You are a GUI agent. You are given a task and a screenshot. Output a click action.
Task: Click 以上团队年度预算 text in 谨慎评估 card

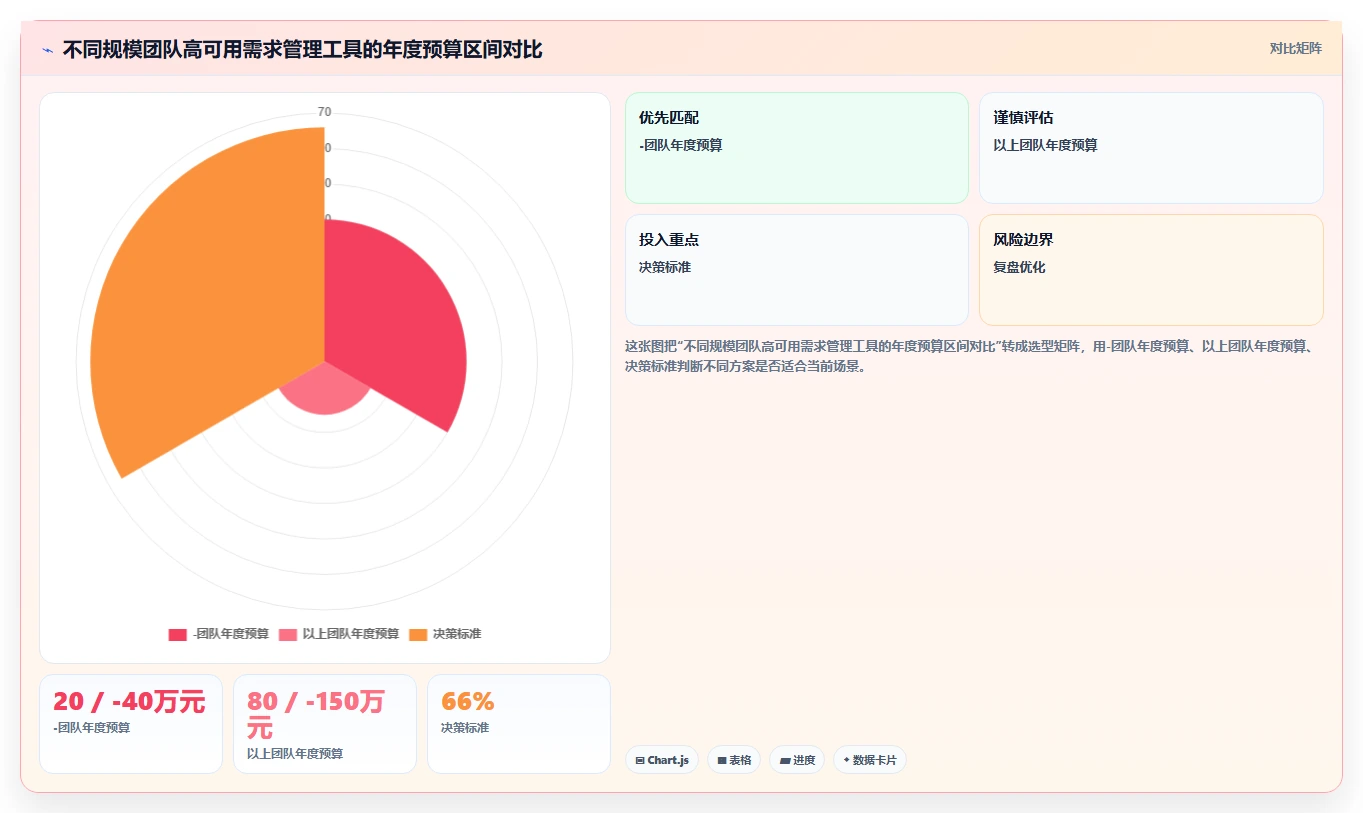click(1045, 145)
